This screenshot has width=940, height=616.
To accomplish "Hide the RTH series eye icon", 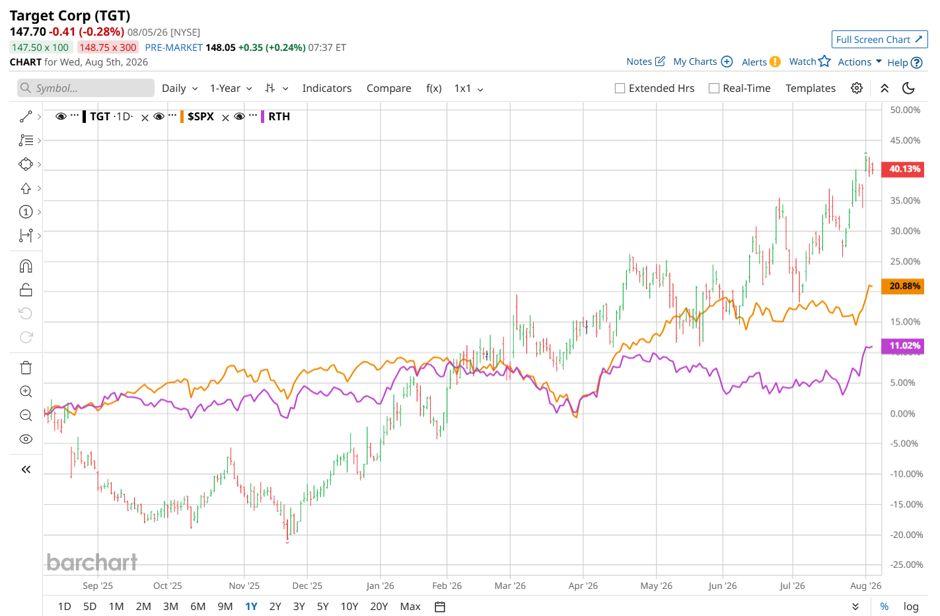I will tap(239, 116).
